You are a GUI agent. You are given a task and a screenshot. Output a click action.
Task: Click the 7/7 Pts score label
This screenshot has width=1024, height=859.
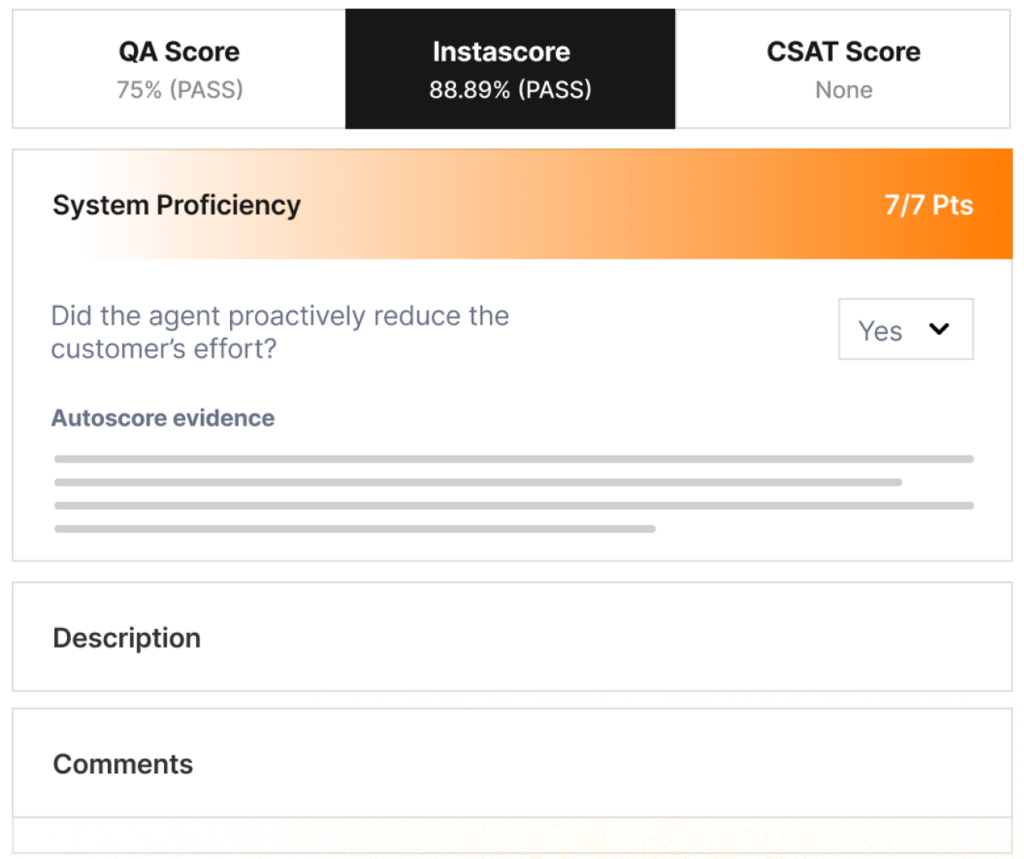(928, 205)
